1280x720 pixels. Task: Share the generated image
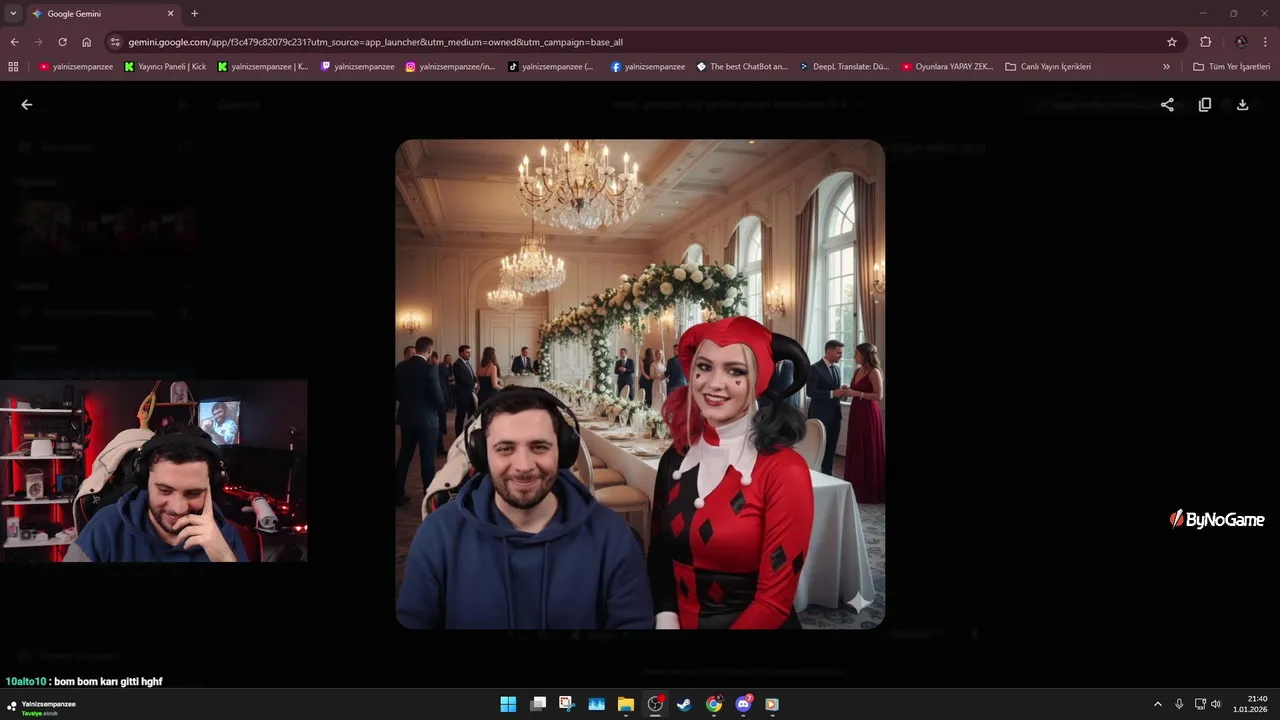pos(1167,104)
